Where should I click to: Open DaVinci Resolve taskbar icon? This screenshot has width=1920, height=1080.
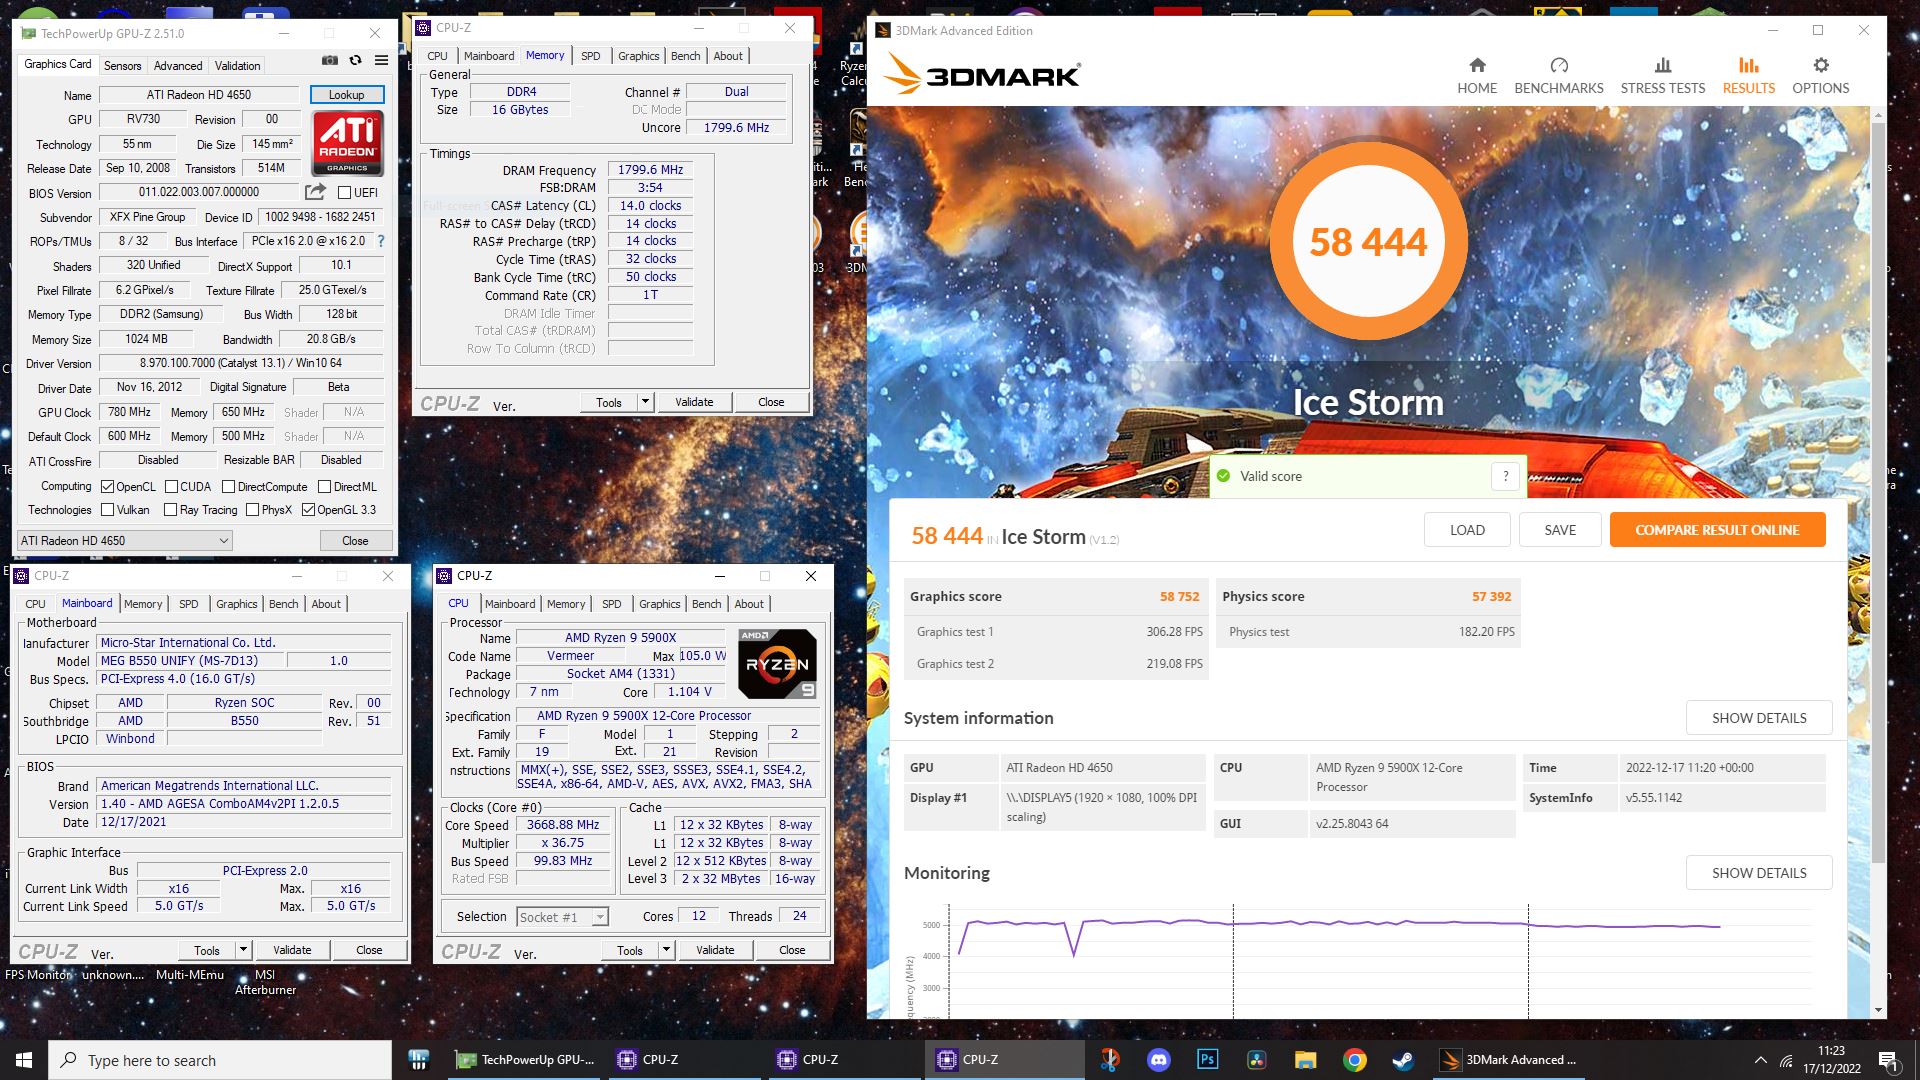click(x=1256, y=1060)
